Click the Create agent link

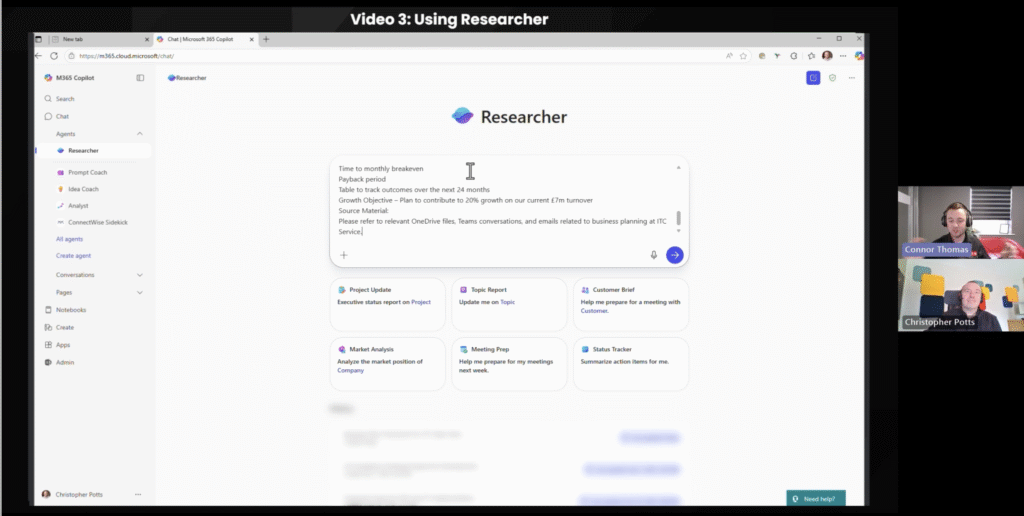coord(73,255)
